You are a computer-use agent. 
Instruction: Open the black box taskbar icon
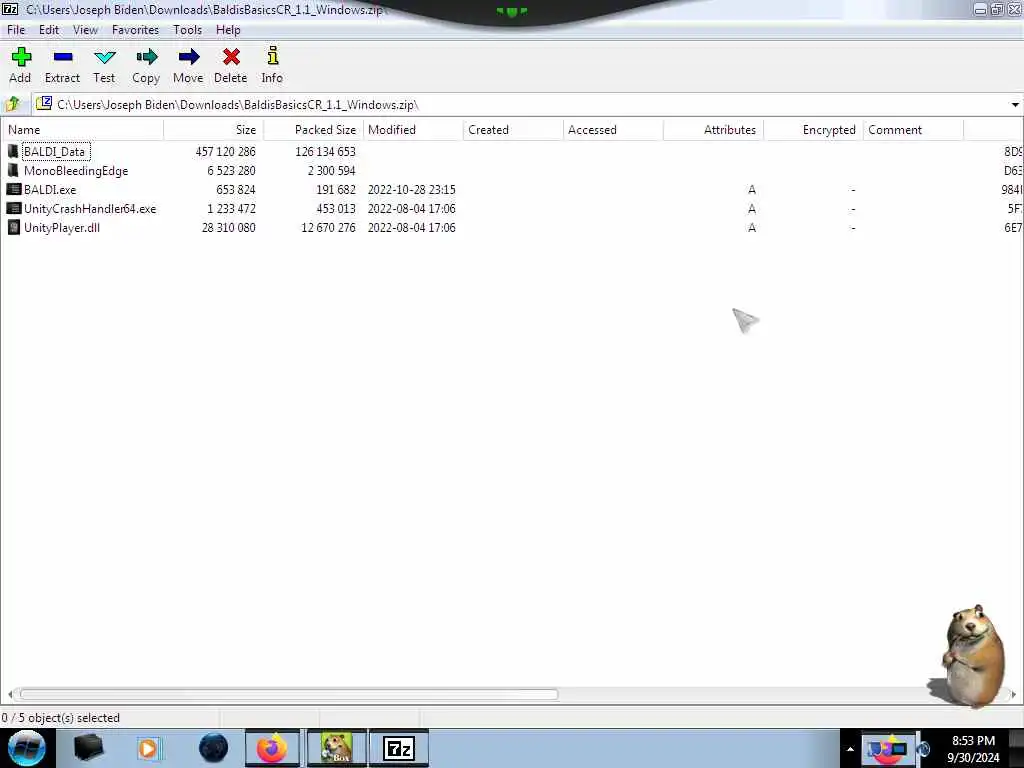pyautogui.click(x=89, y=748)
